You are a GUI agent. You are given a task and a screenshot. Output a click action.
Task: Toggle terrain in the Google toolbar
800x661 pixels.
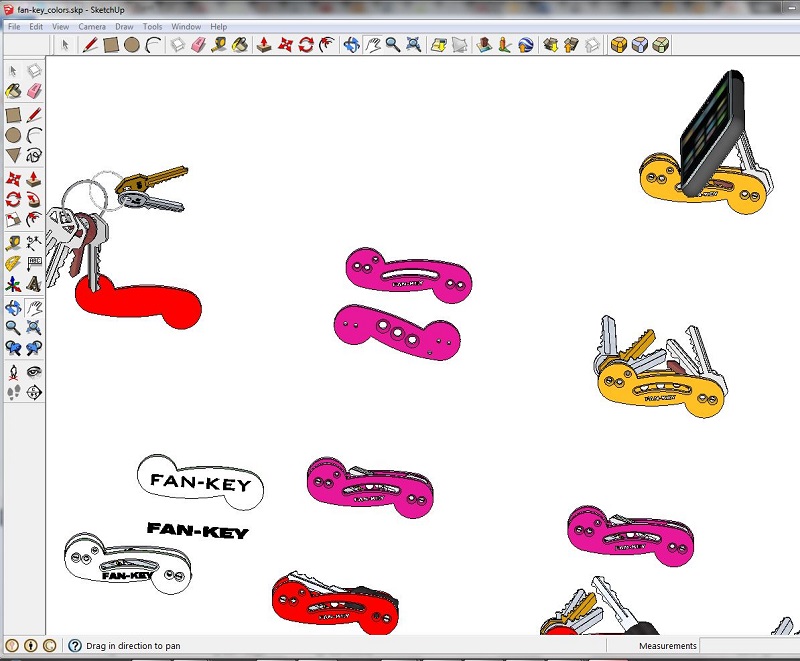coord(460,45)
